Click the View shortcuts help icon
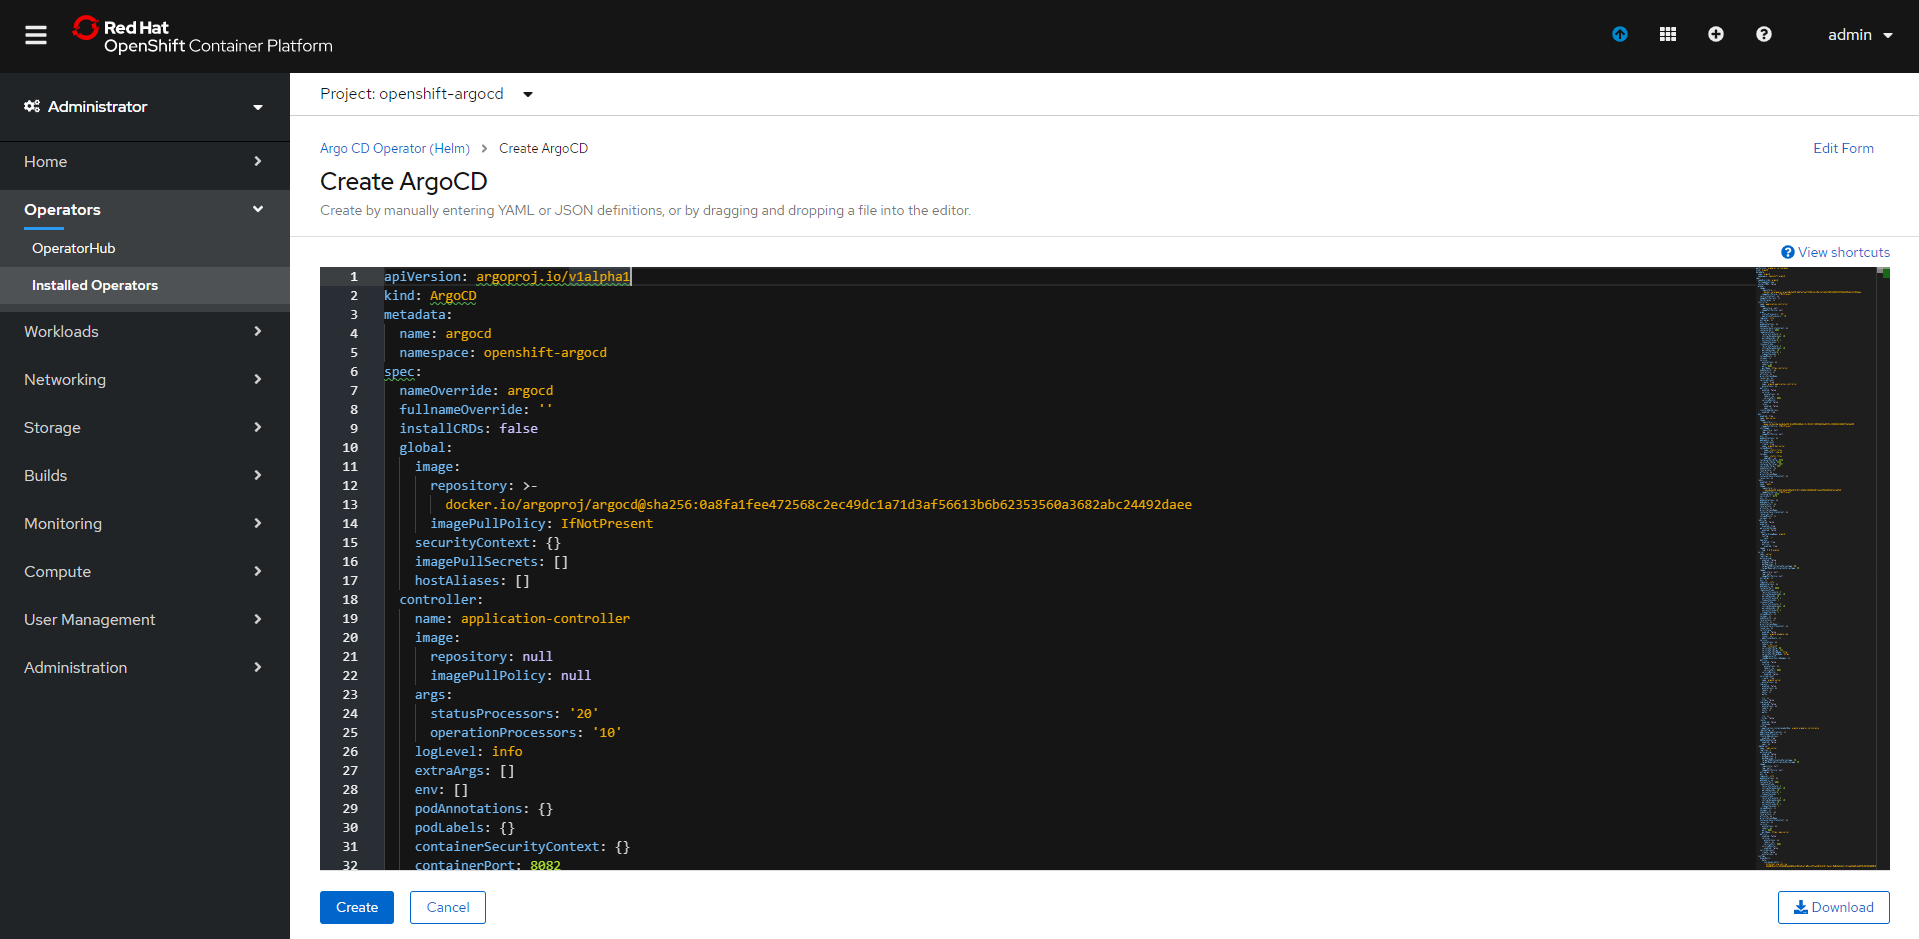The width and height of the screenshot is (1919, 939). click(1788, 252)
